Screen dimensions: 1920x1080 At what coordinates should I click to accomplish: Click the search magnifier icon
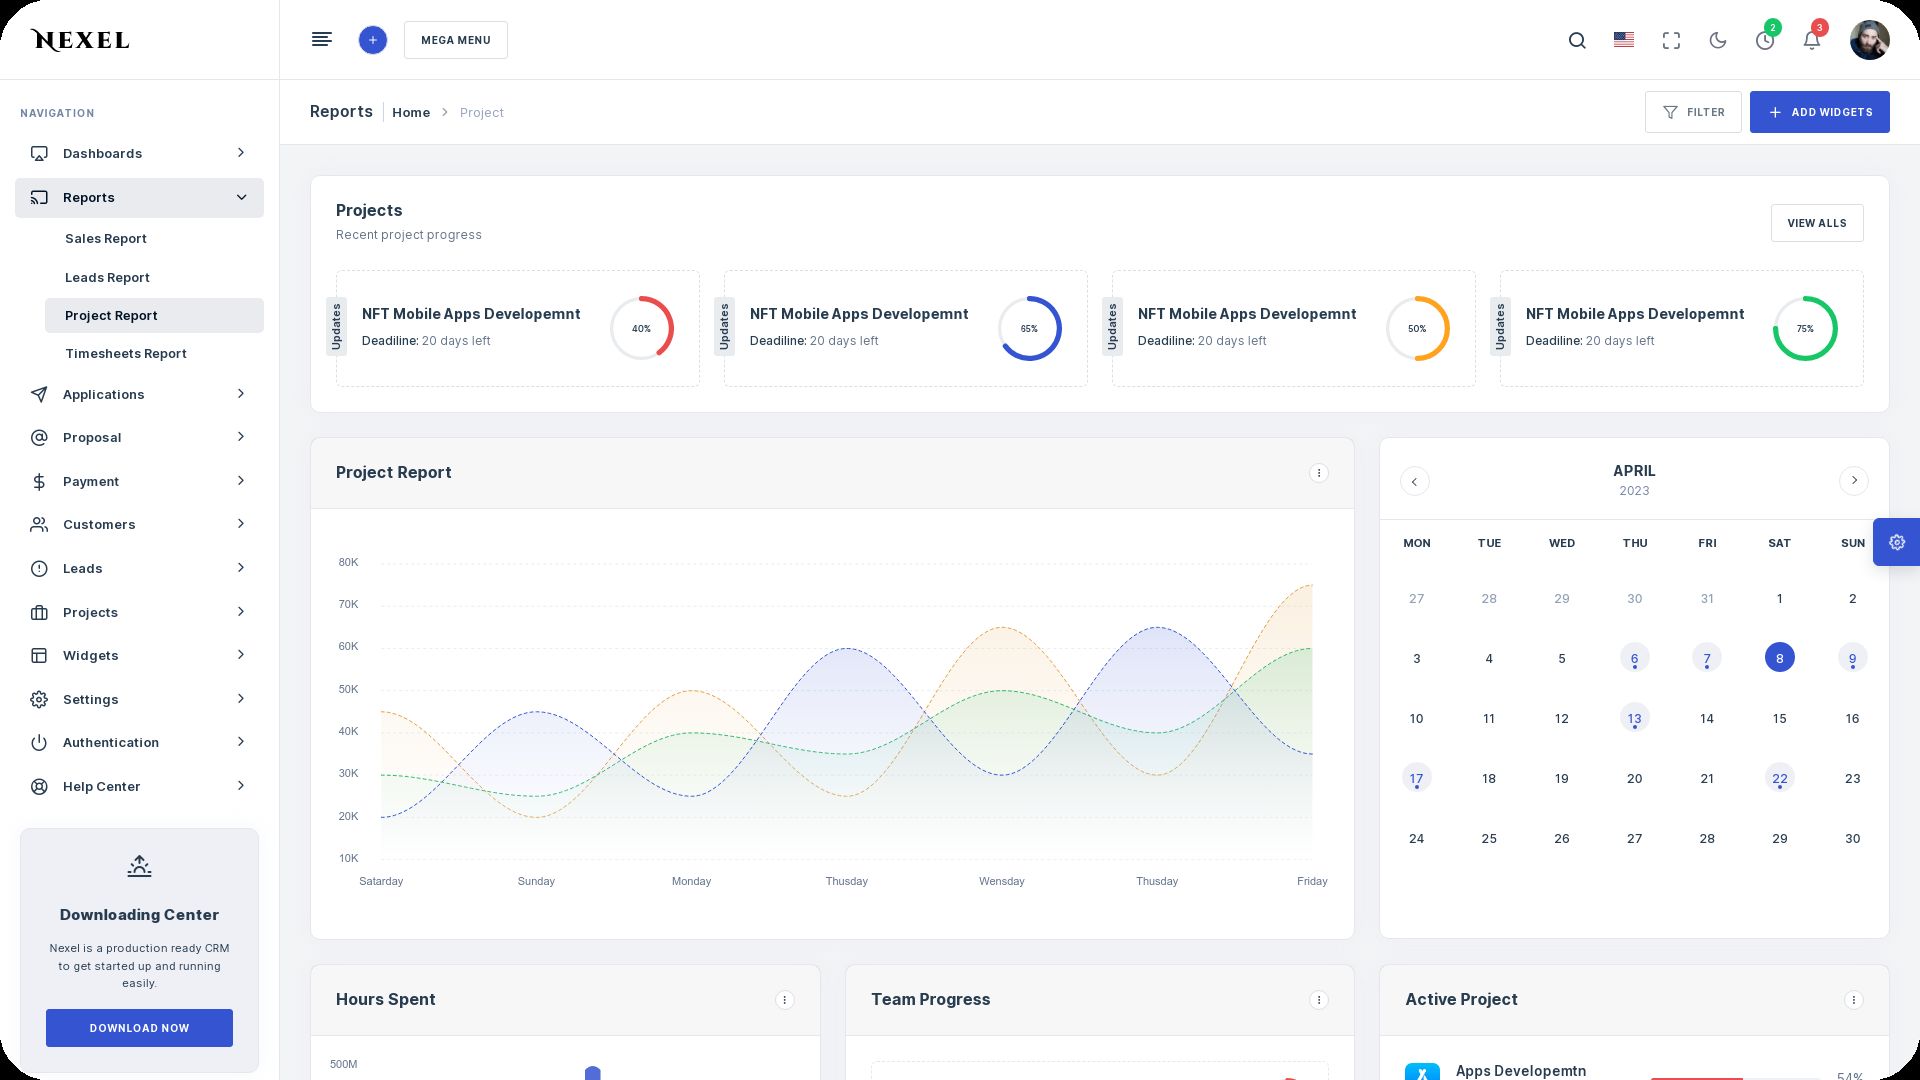coord(1577,41)
